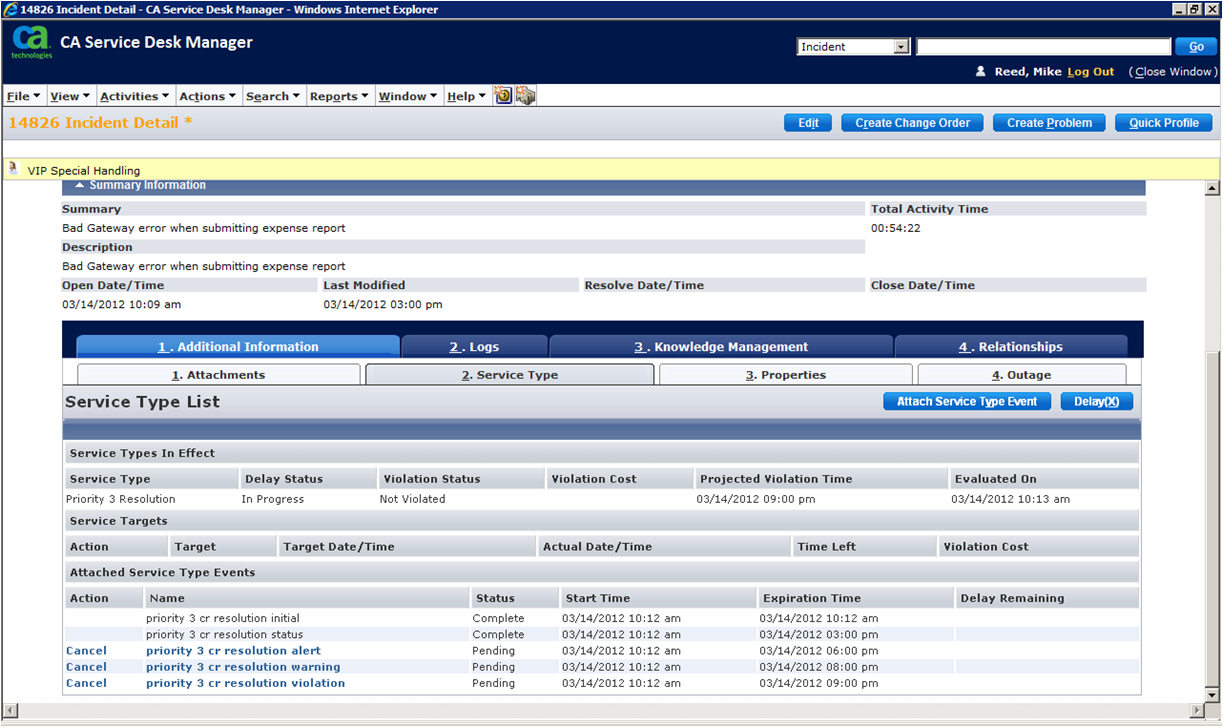The width and height of the screenshot is (1223, 727).
Task: Click the Create Problem button
Action: click(x=1049, y=123)
